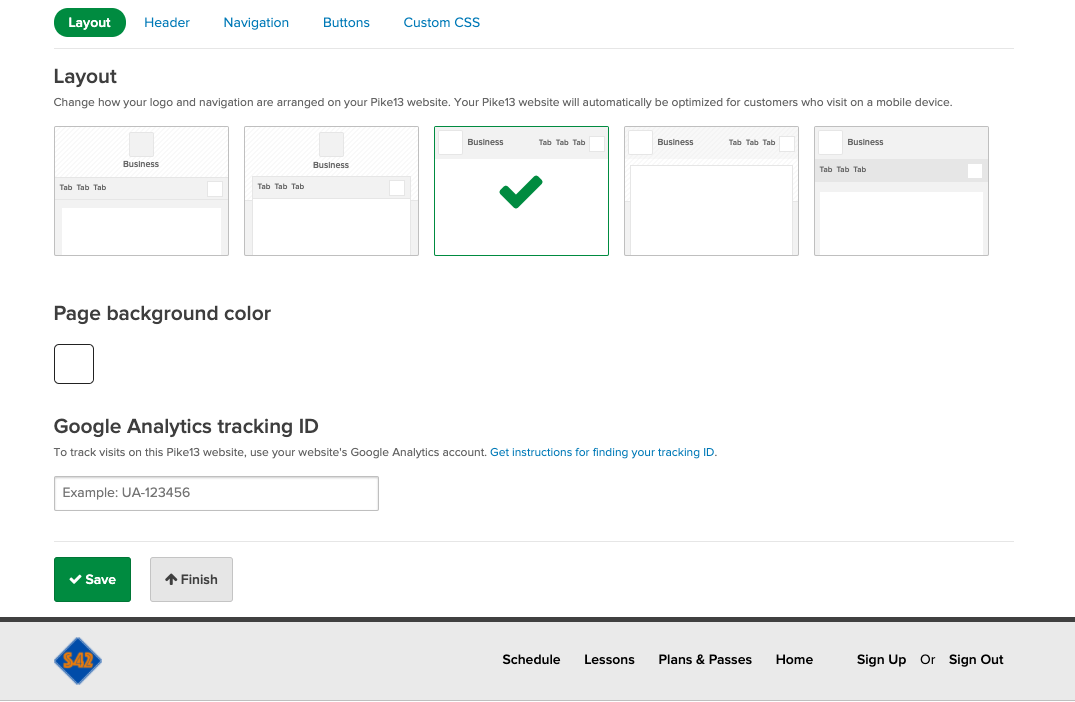
Task: Click the Sign Out link
Action: point(976,659)
